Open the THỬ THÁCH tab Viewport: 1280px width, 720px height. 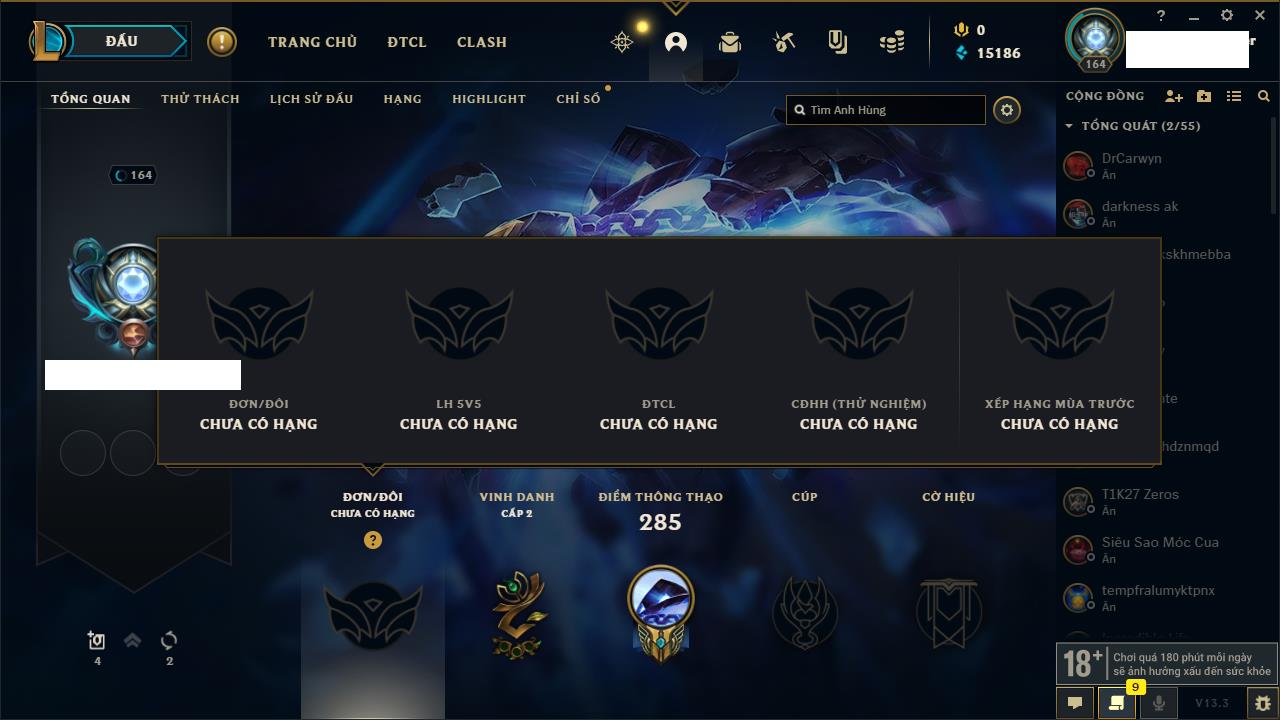tap(200, 99)
